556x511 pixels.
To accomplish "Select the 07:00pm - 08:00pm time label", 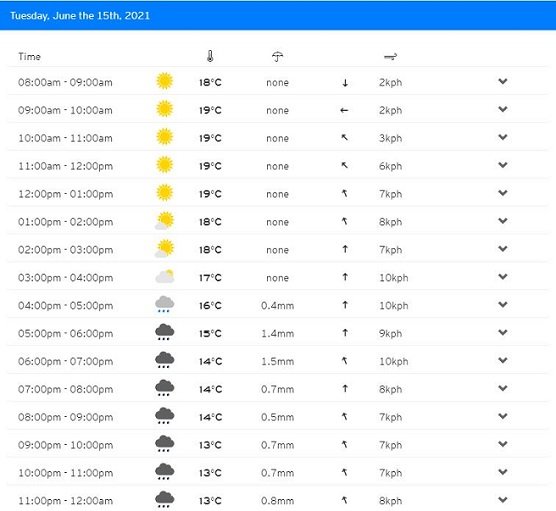I will [x=66, y=389].
